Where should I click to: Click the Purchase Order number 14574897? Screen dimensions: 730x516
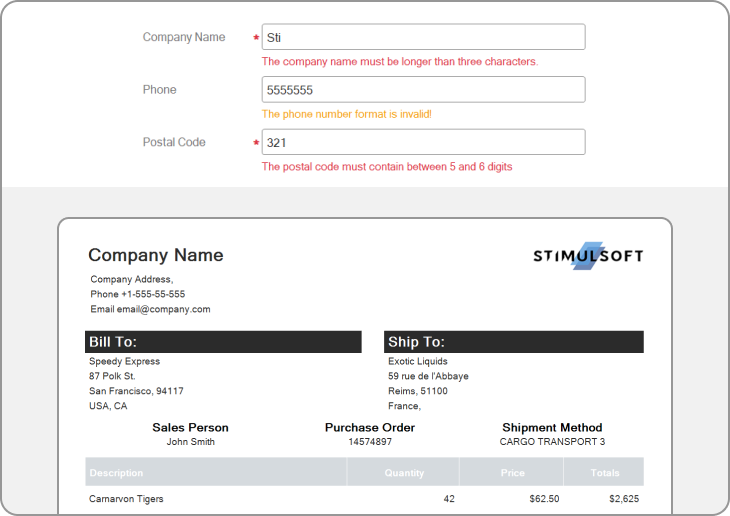click(370, 442)
